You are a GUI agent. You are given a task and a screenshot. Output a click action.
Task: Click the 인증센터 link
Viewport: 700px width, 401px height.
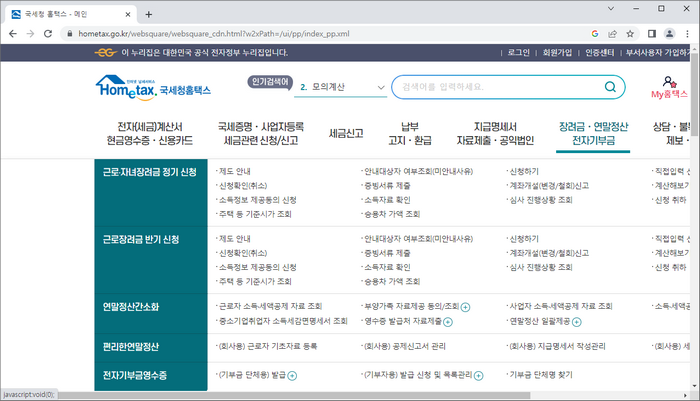[x=600, y=53]
